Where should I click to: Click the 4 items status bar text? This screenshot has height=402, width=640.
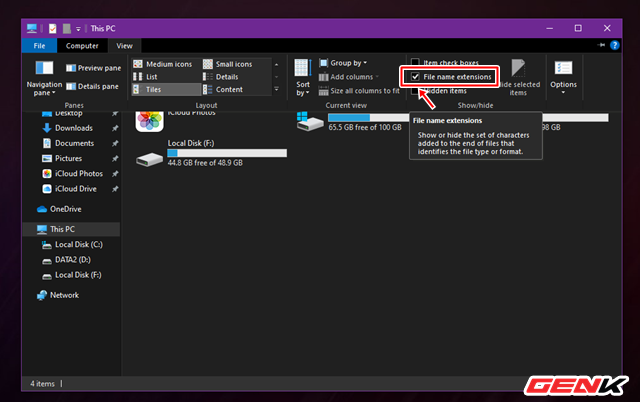pos(42,384)
